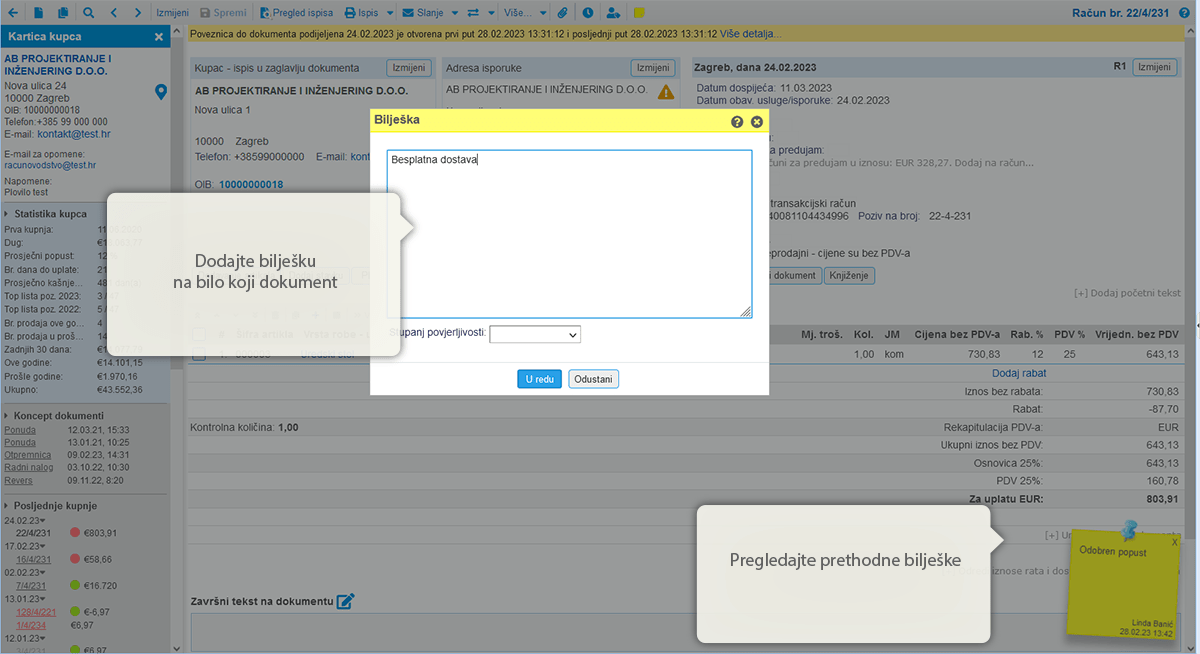The image size is (1200, 654).
Task: Collapse the Statistika kupca section
Action: click(9, 214)
